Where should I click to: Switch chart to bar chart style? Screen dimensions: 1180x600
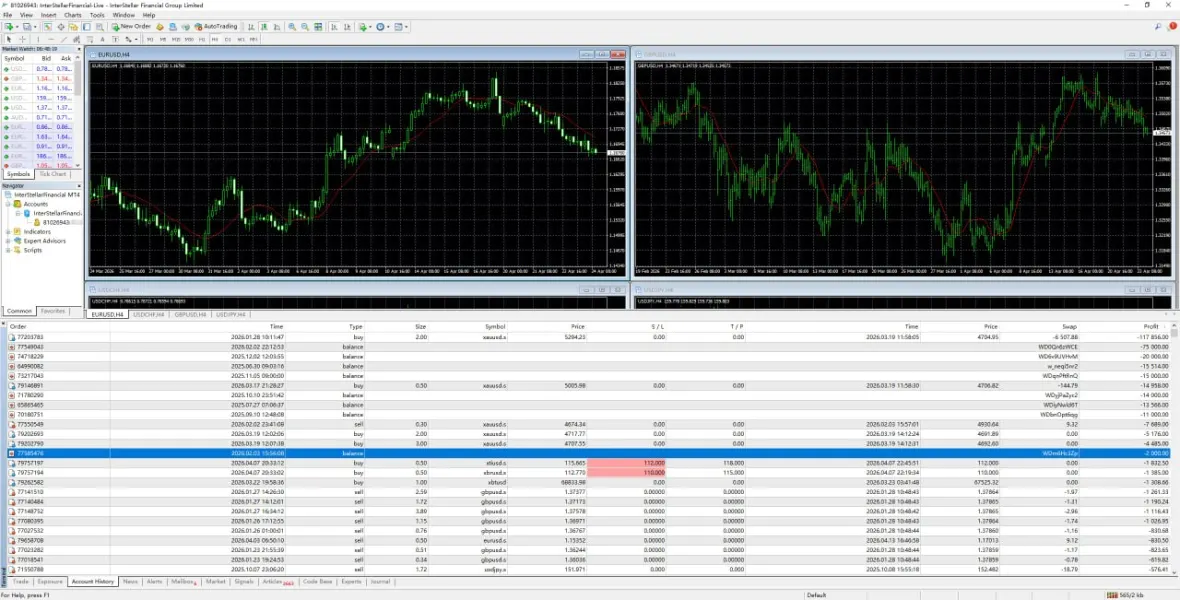[251, 26]
